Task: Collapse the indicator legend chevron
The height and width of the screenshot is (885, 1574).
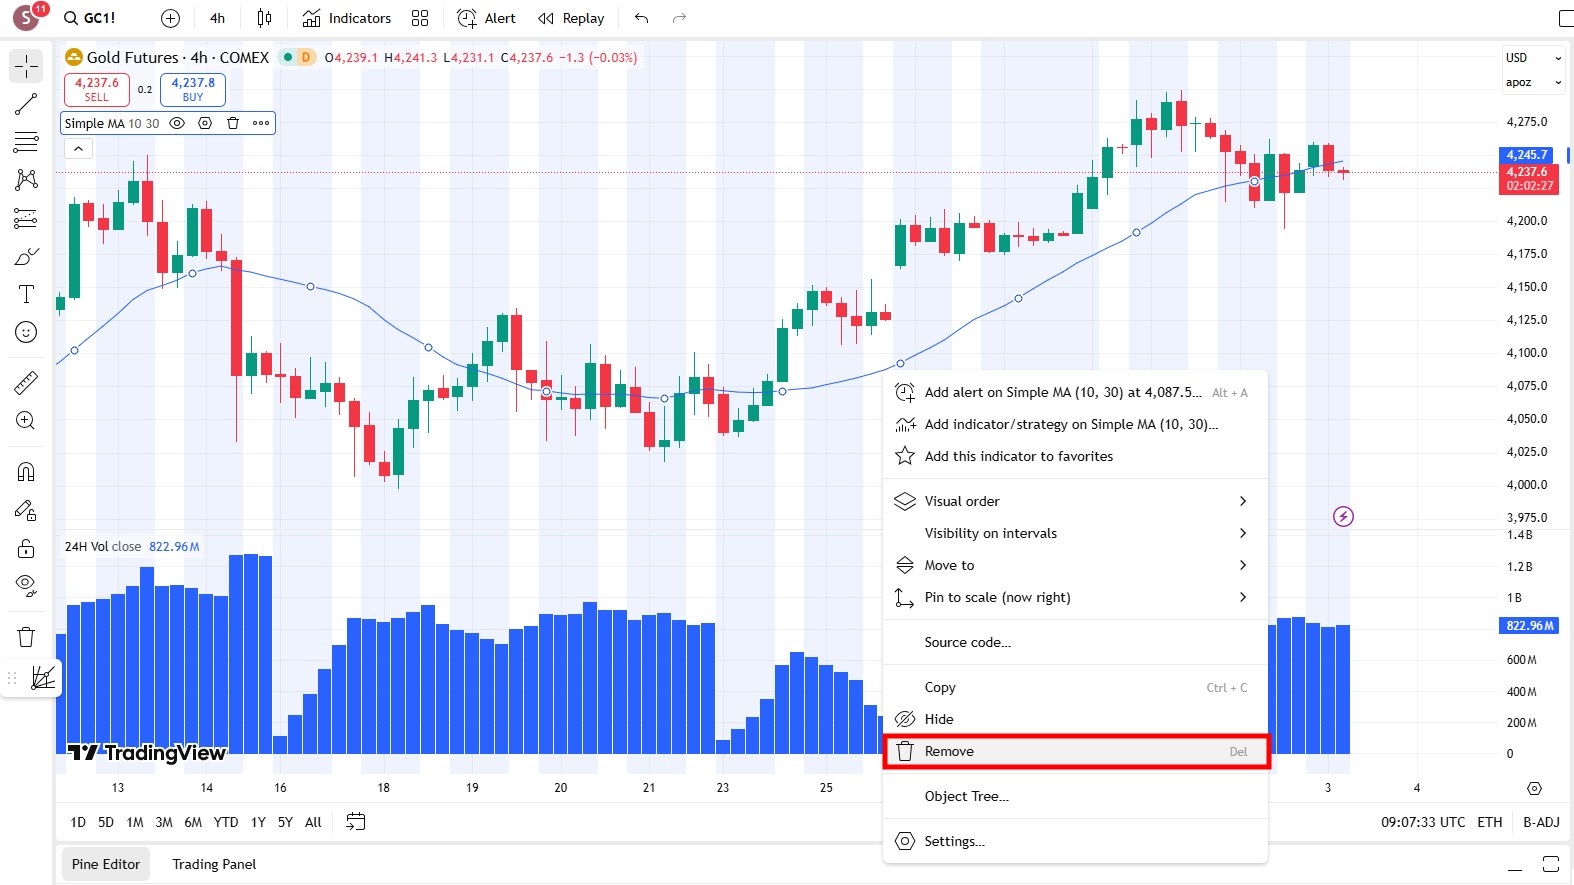Action: tap(78, 149)
